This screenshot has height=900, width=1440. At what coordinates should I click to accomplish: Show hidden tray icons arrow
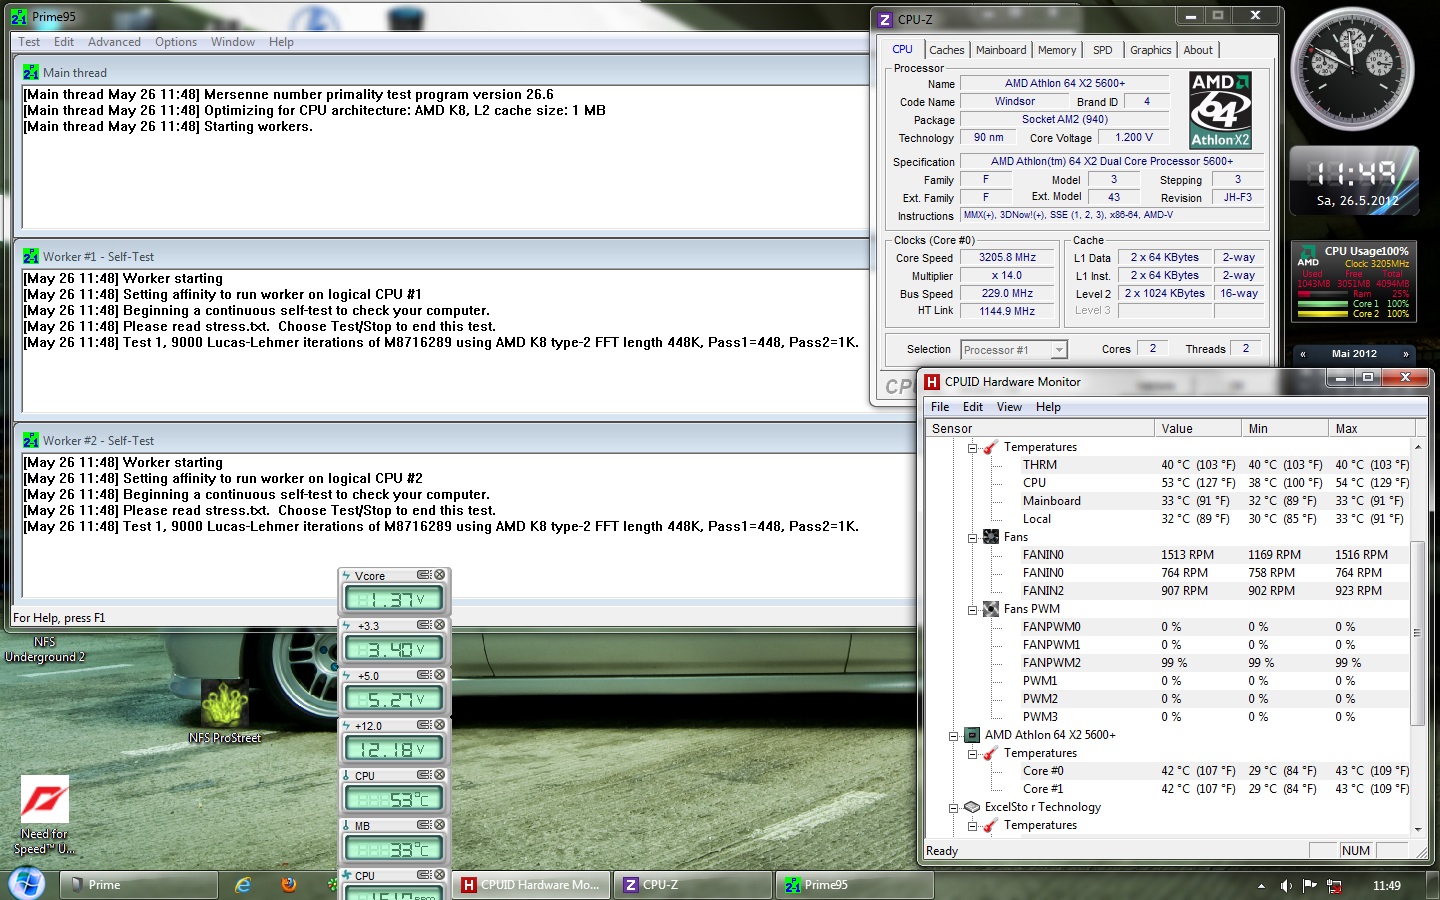[1261, 885]
